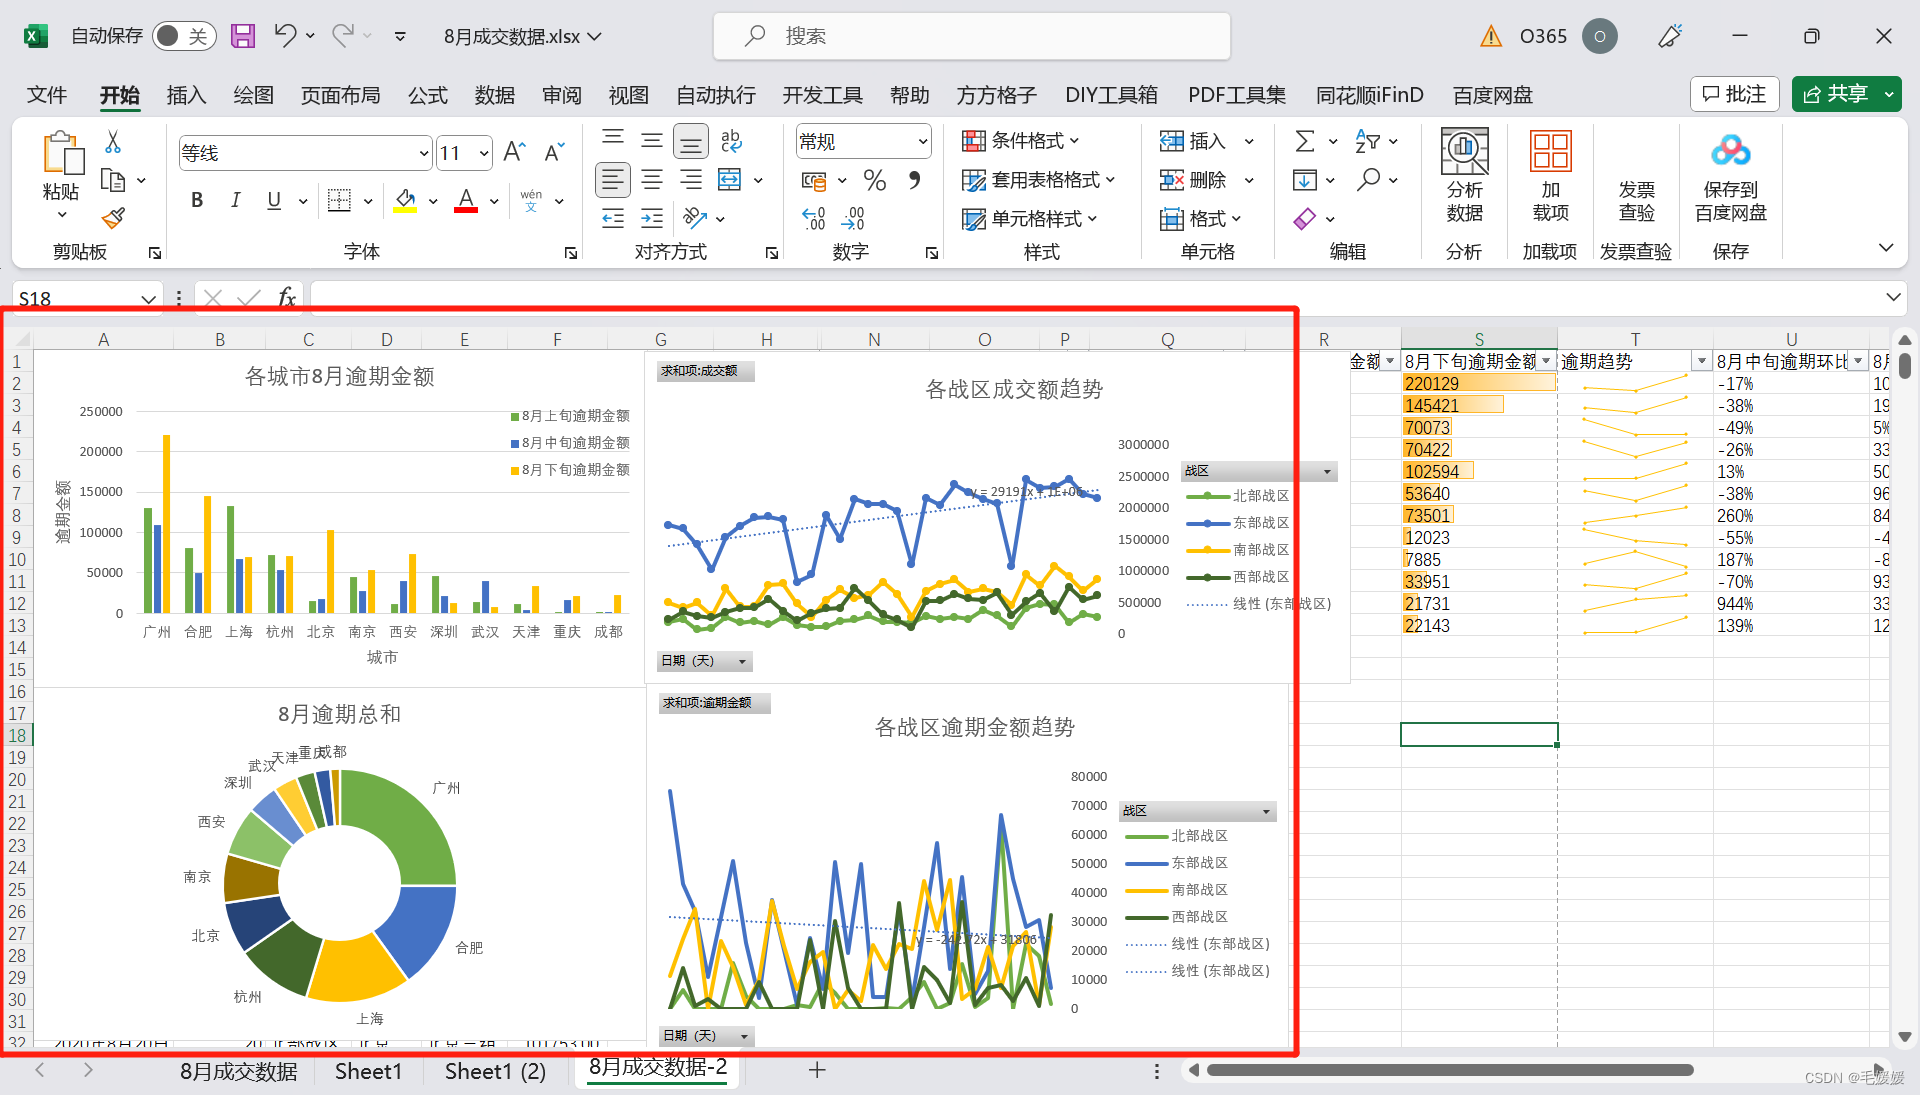Click the Insert Function fx icon
Image resolution: width=1920 pixels, height=1095 pixels.
click(x=287, y=297)
